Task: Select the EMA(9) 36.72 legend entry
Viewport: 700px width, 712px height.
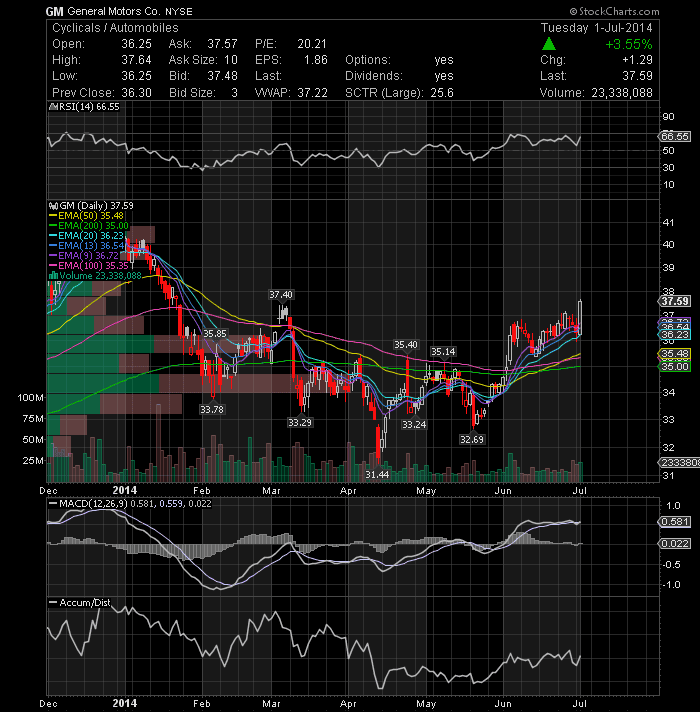Action: tap(84, 256)
